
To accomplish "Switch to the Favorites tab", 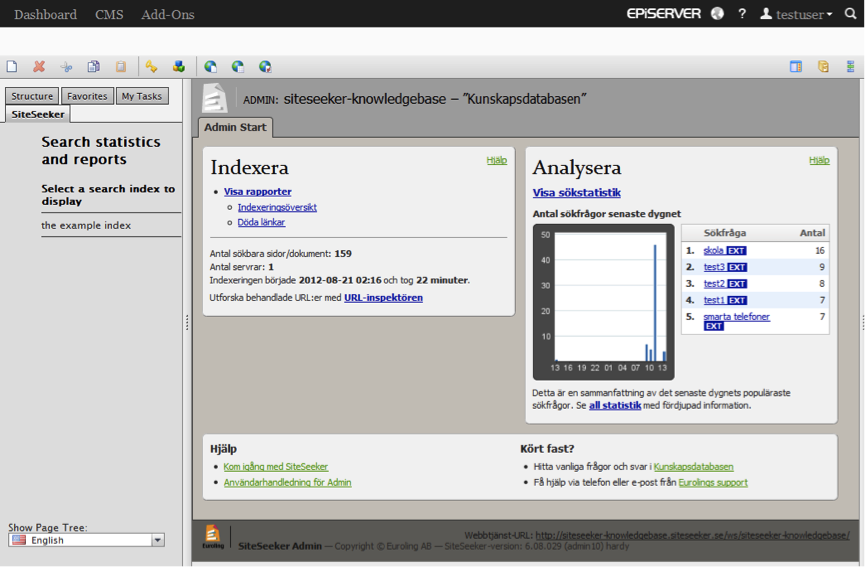I will click(x=87, y=96).
